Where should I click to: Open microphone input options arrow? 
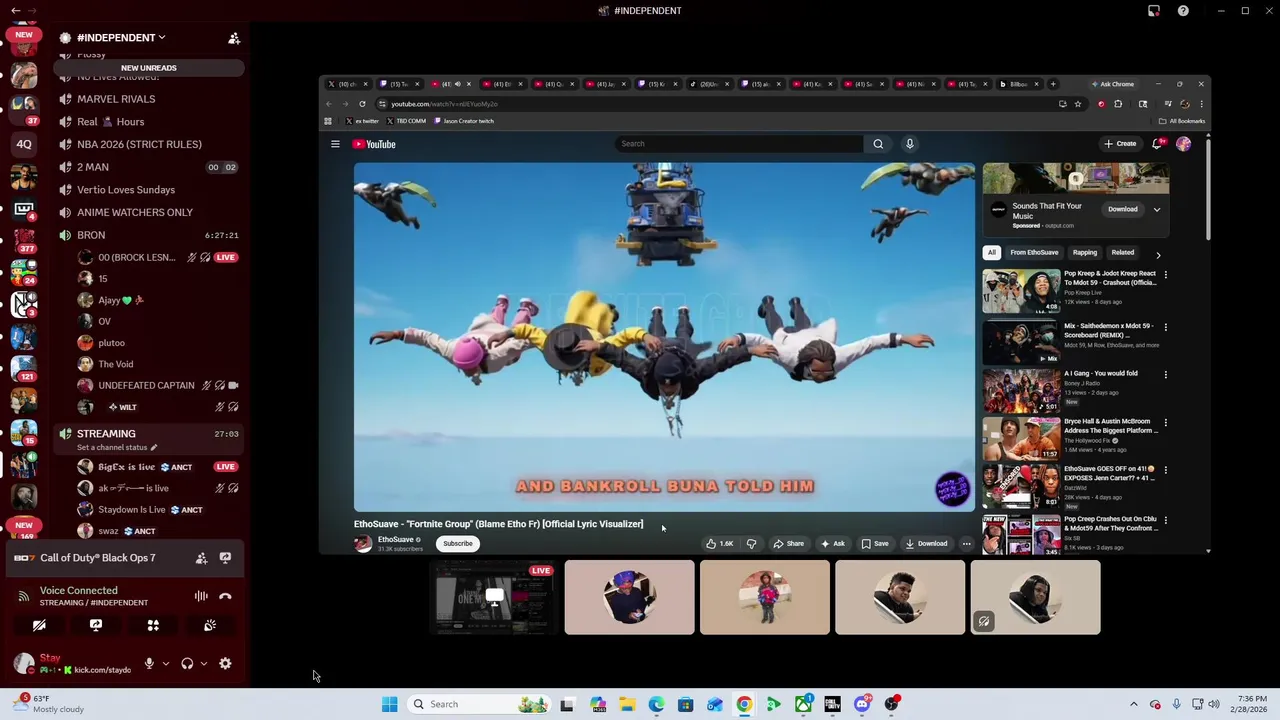166,663
